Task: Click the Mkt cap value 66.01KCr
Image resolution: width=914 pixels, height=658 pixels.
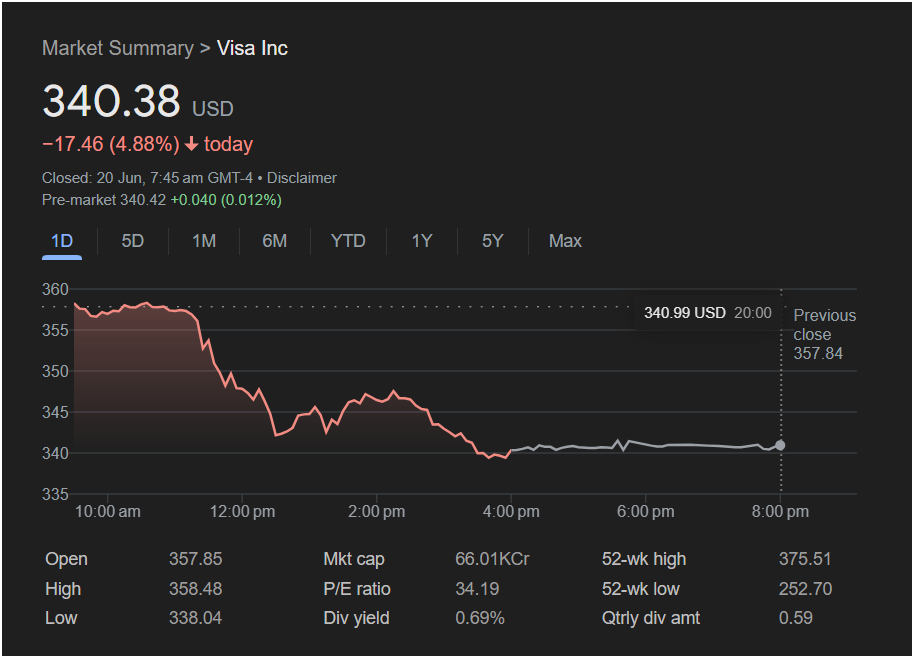Action: [x=492, y=559]
